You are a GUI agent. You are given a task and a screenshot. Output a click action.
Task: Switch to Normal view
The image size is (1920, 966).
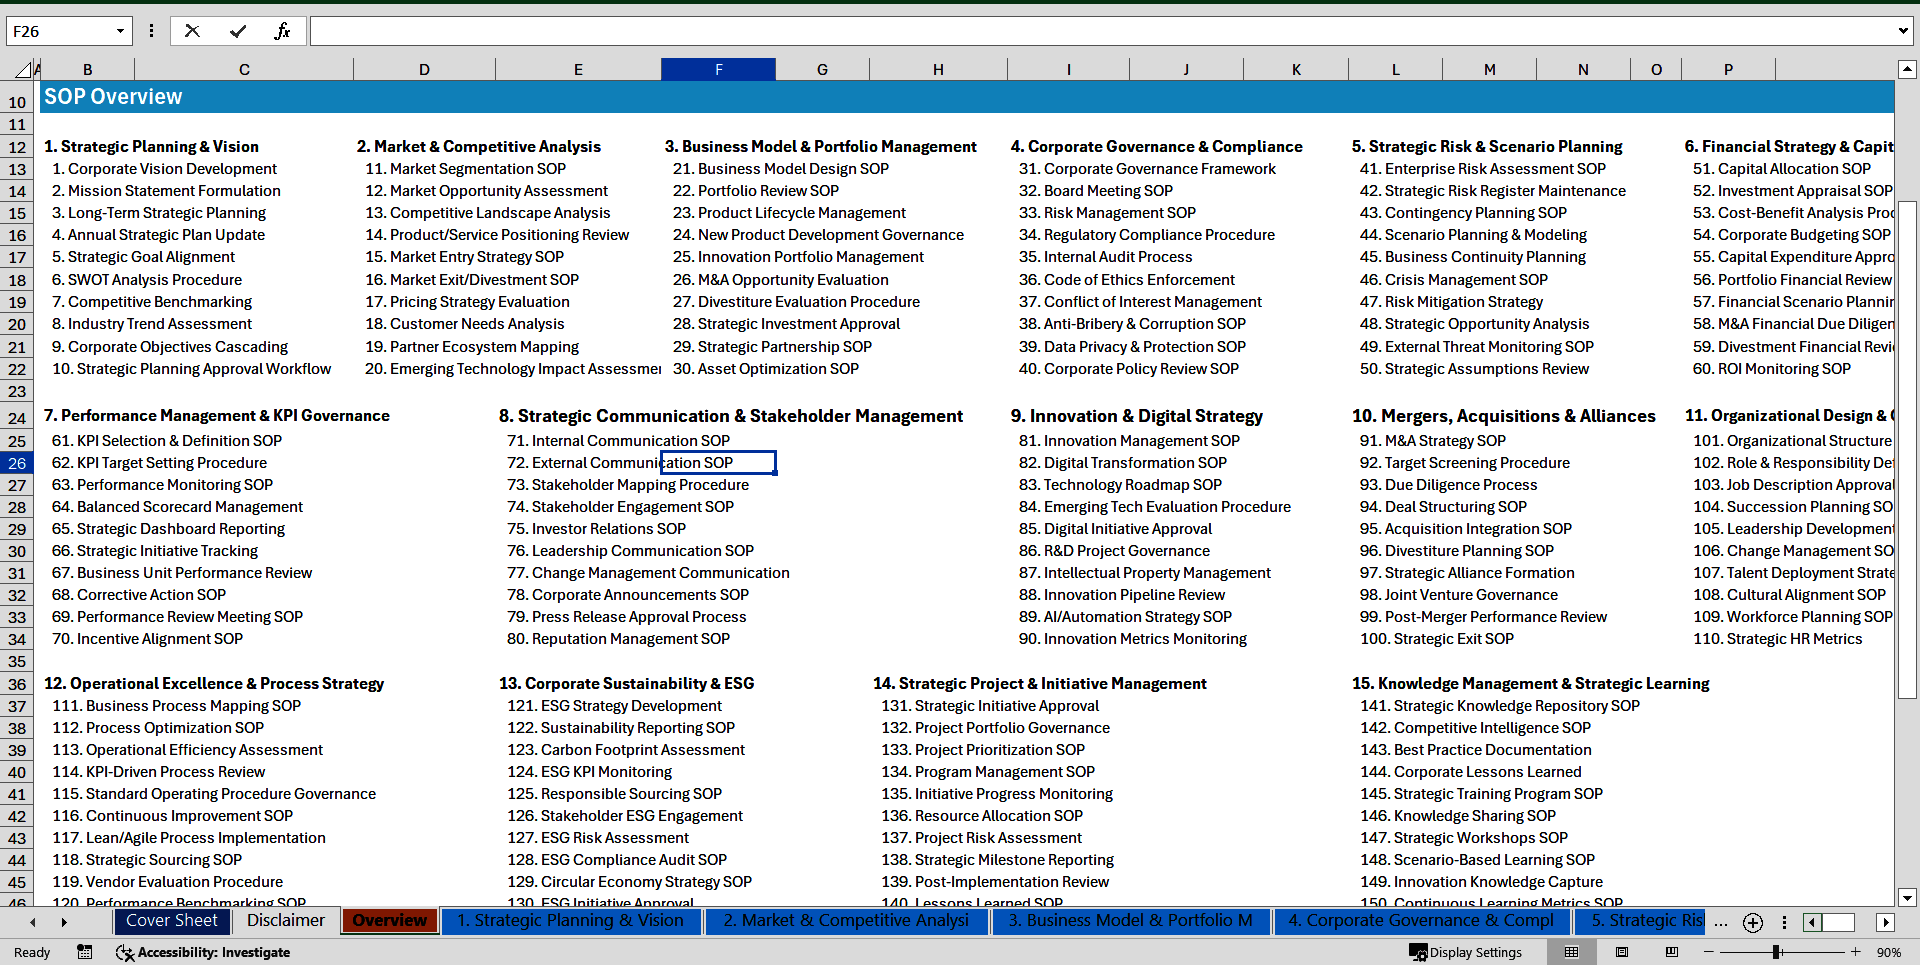pos(1572,952)
